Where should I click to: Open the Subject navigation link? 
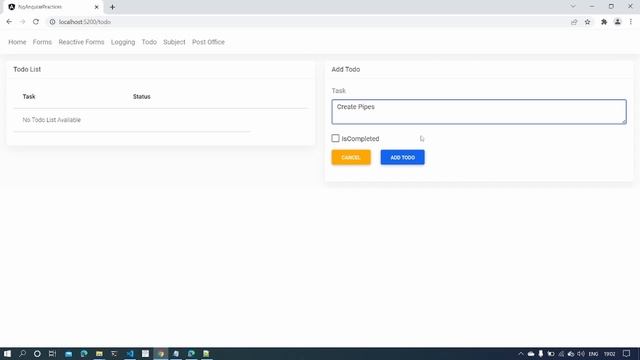pyautogui.click(x=174, y=42)
